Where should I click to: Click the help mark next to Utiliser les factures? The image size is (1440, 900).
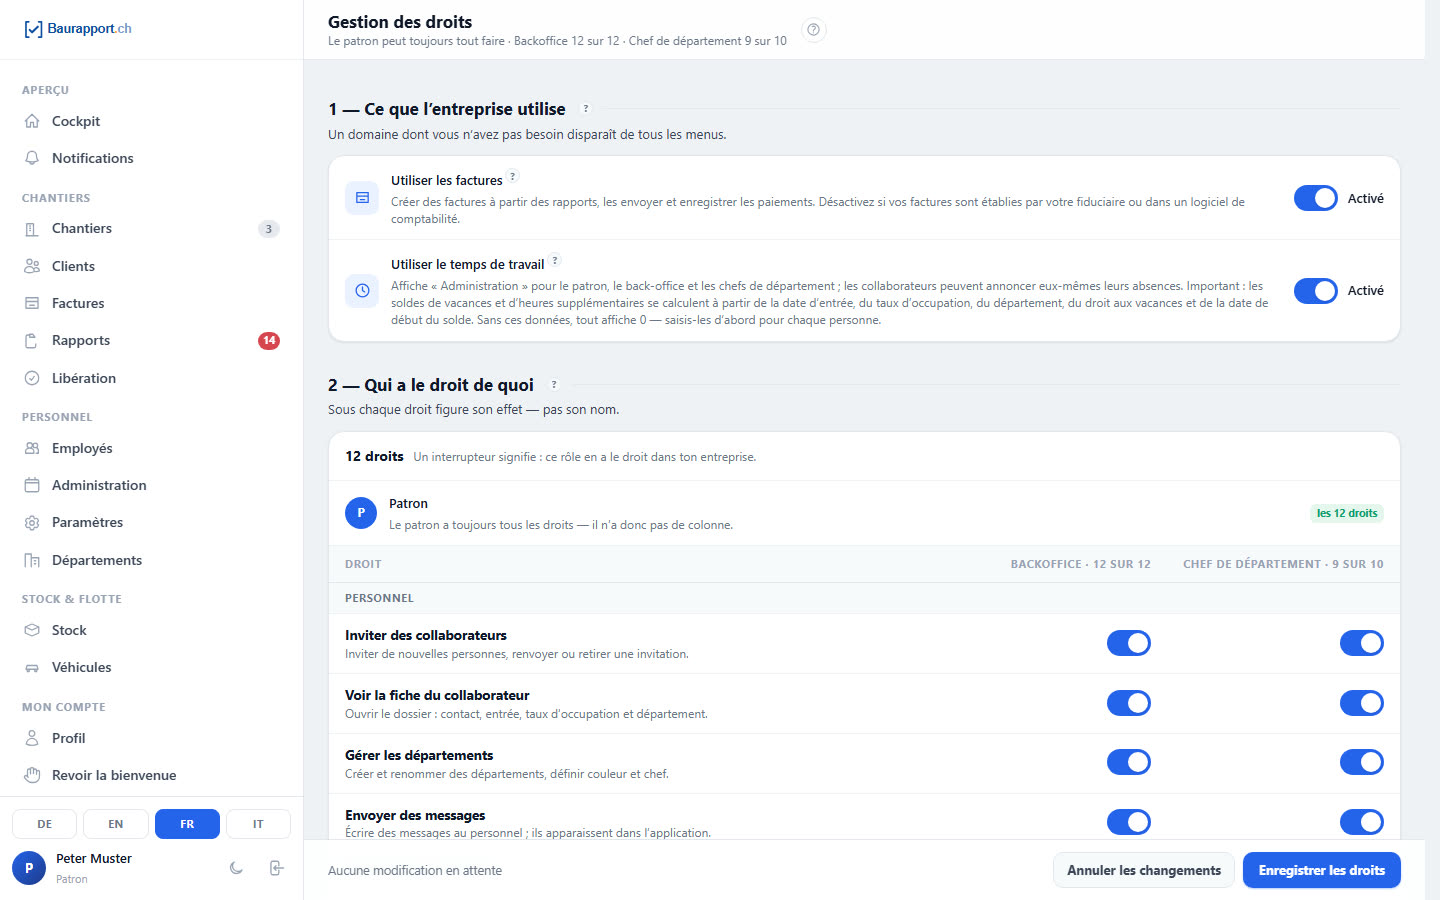click(x=513, y=176)
